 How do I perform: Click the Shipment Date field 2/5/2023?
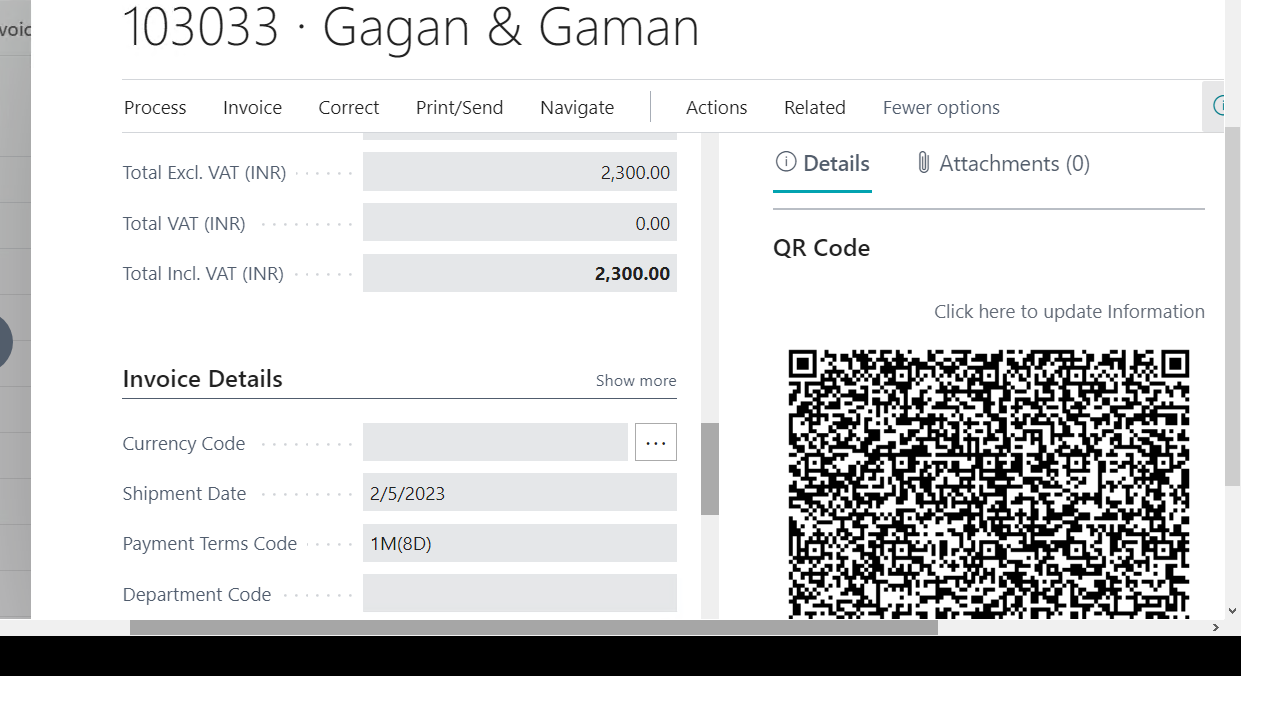click(520, 493)
